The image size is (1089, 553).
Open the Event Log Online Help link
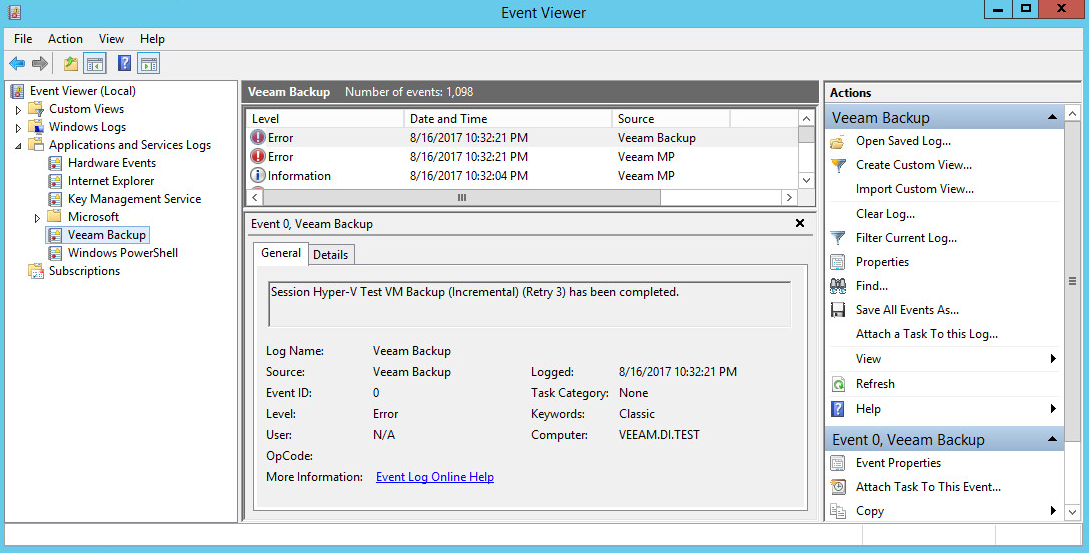coord(434,477)
